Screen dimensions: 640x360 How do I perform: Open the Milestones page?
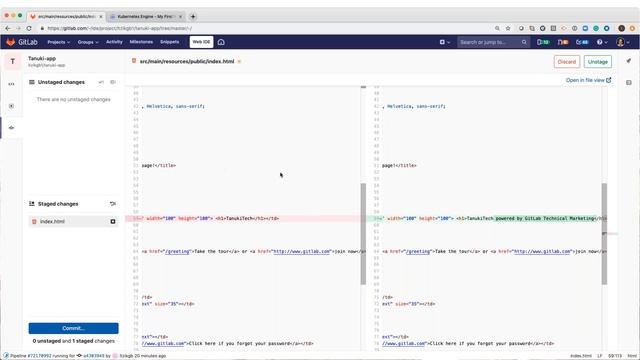click(x=141, y=42)
